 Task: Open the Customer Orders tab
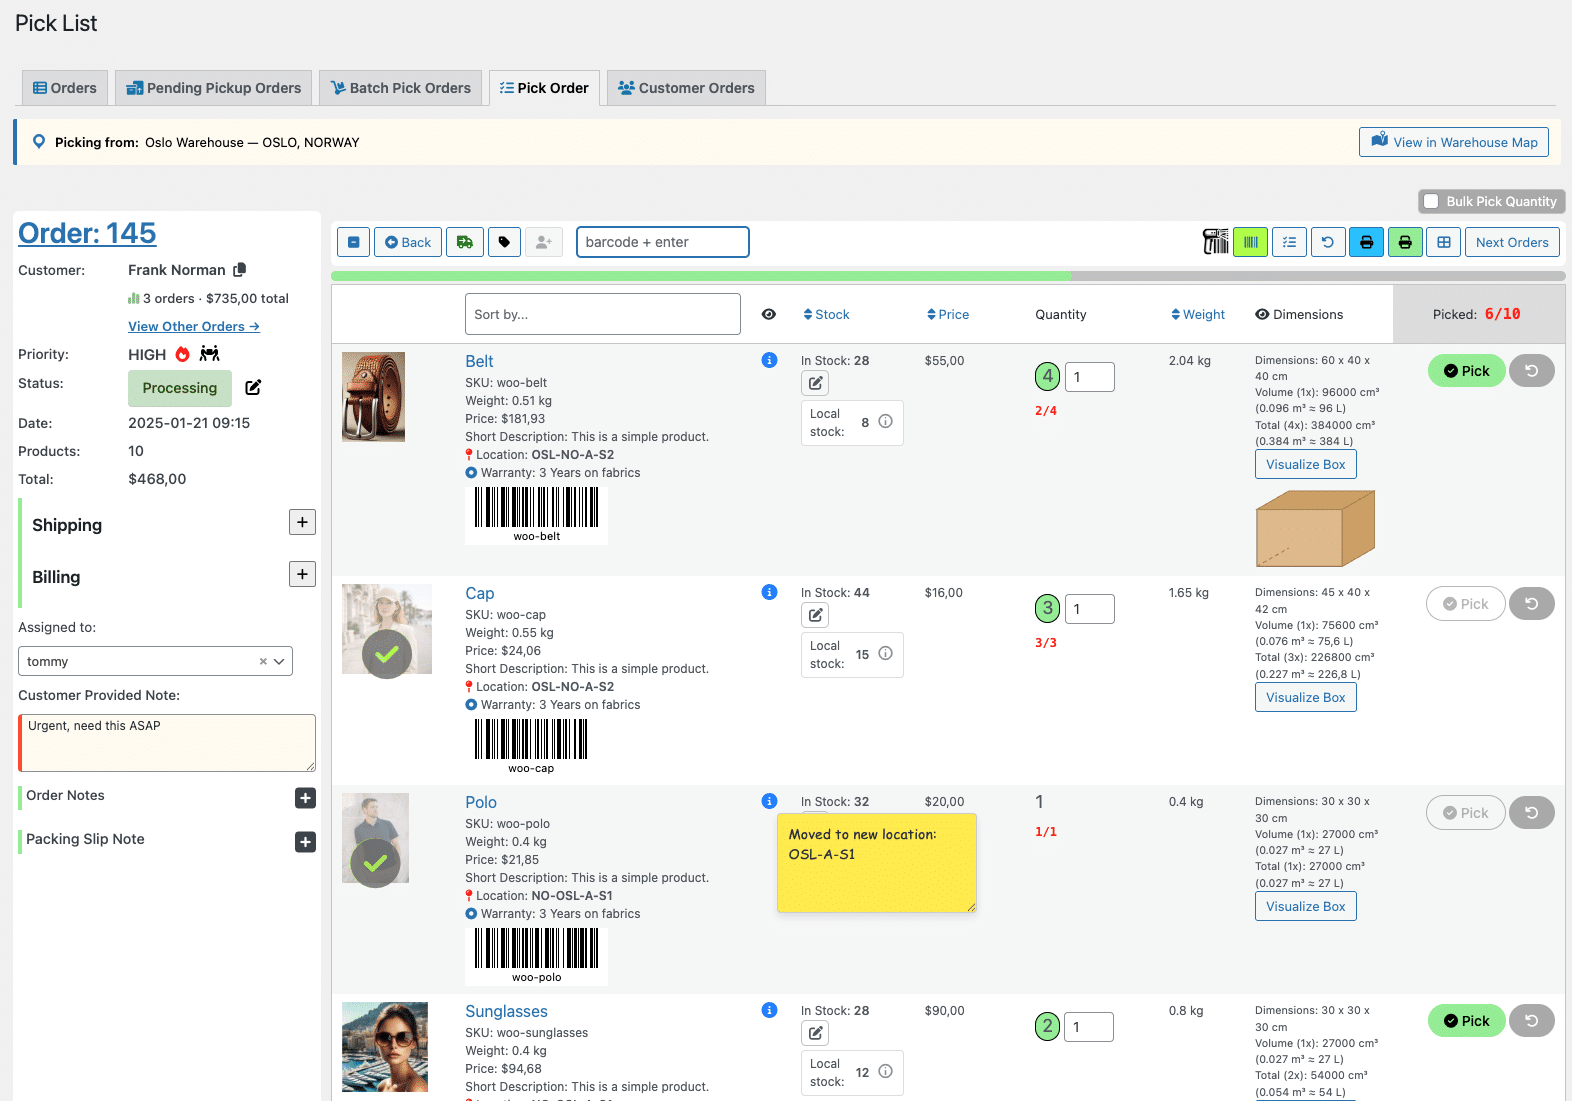click(686, 88)
